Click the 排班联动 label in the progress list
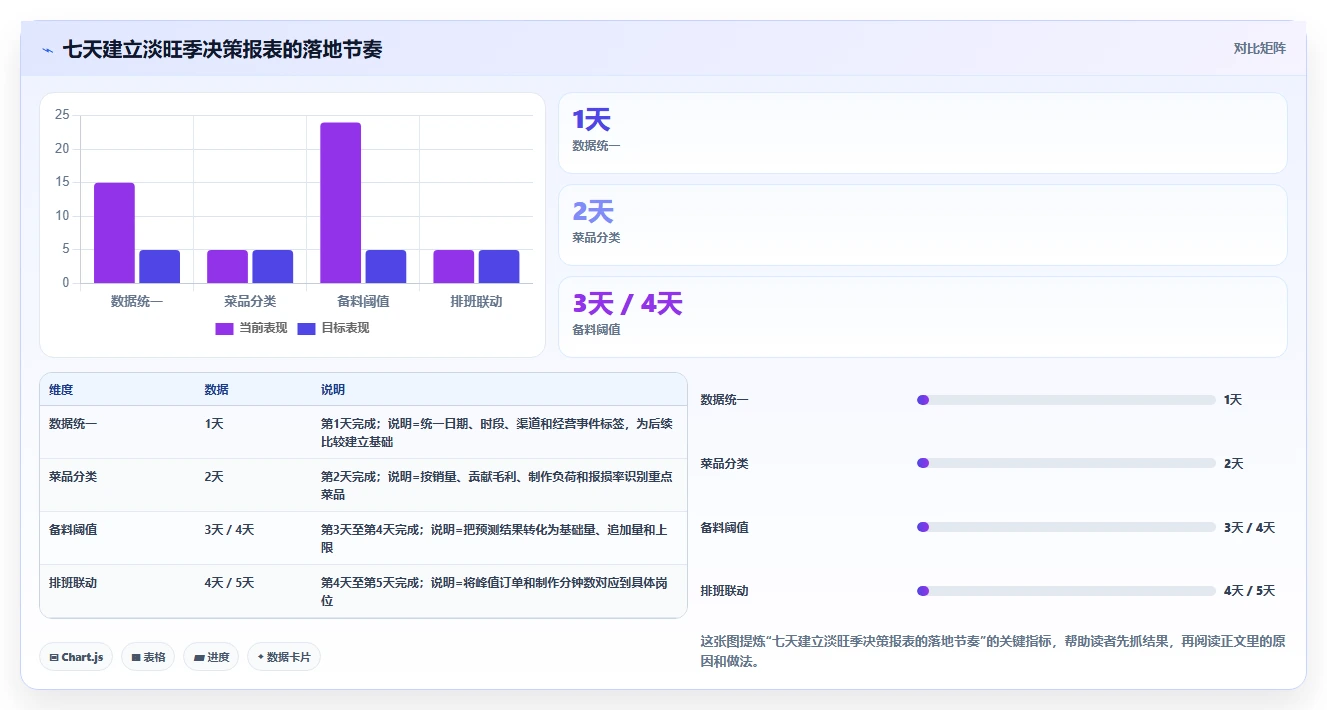Image resolution: width=1327 pixels, height=710 pixels. pos(724,591)
